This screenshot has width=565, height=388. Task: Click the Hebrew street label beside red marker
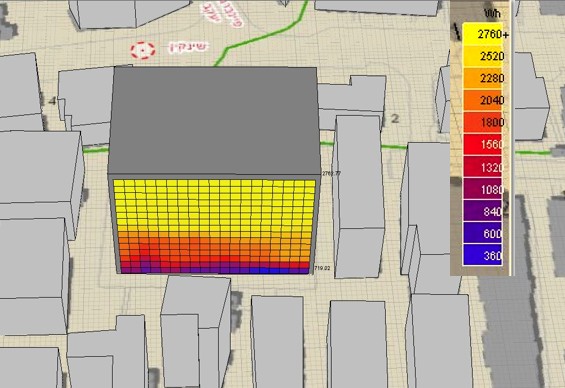pos(188,47)
